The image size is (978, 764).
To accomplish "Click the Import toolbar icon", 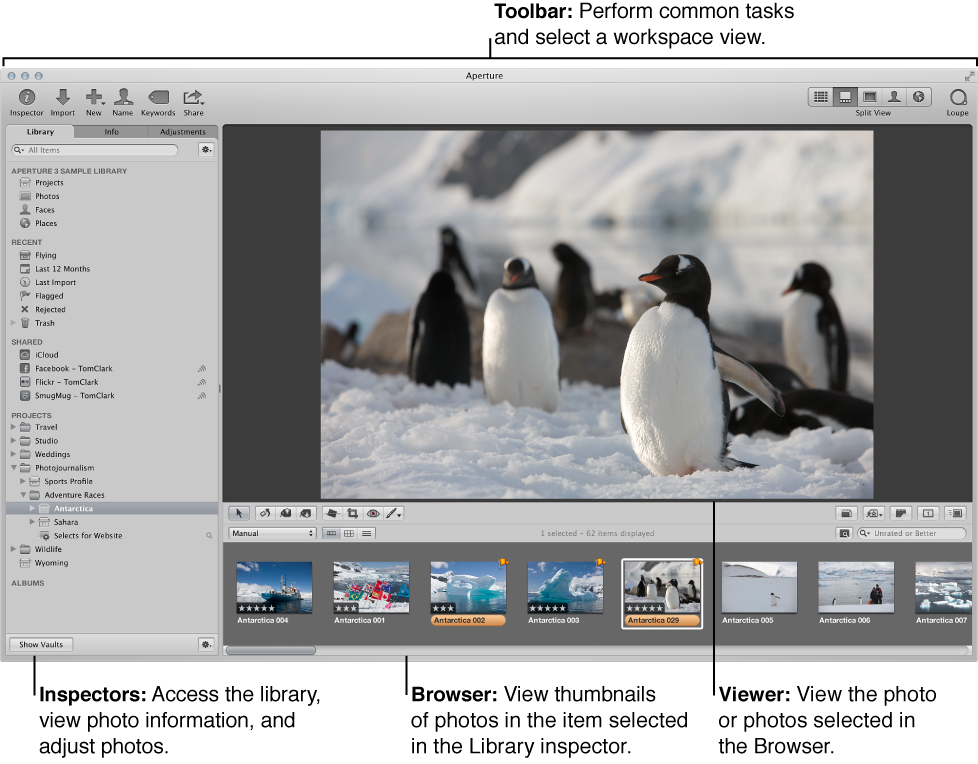I will tap(62, 97).
